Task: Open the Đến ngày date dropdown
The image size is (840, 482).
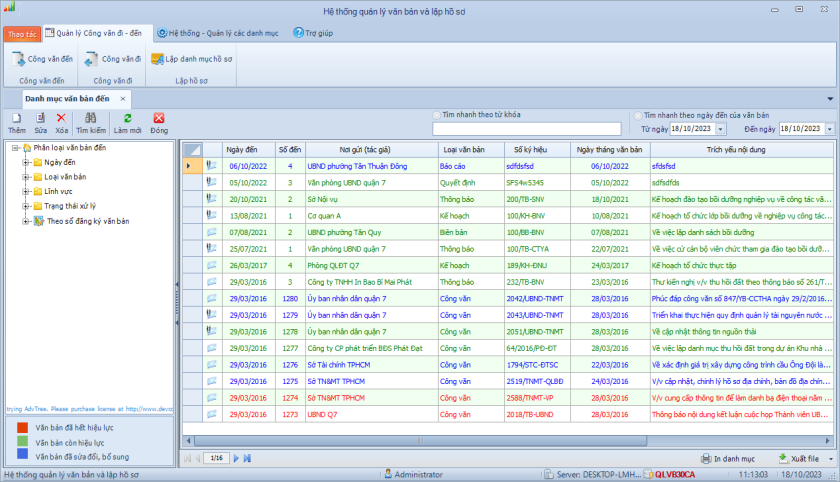Action: (828, 129)
